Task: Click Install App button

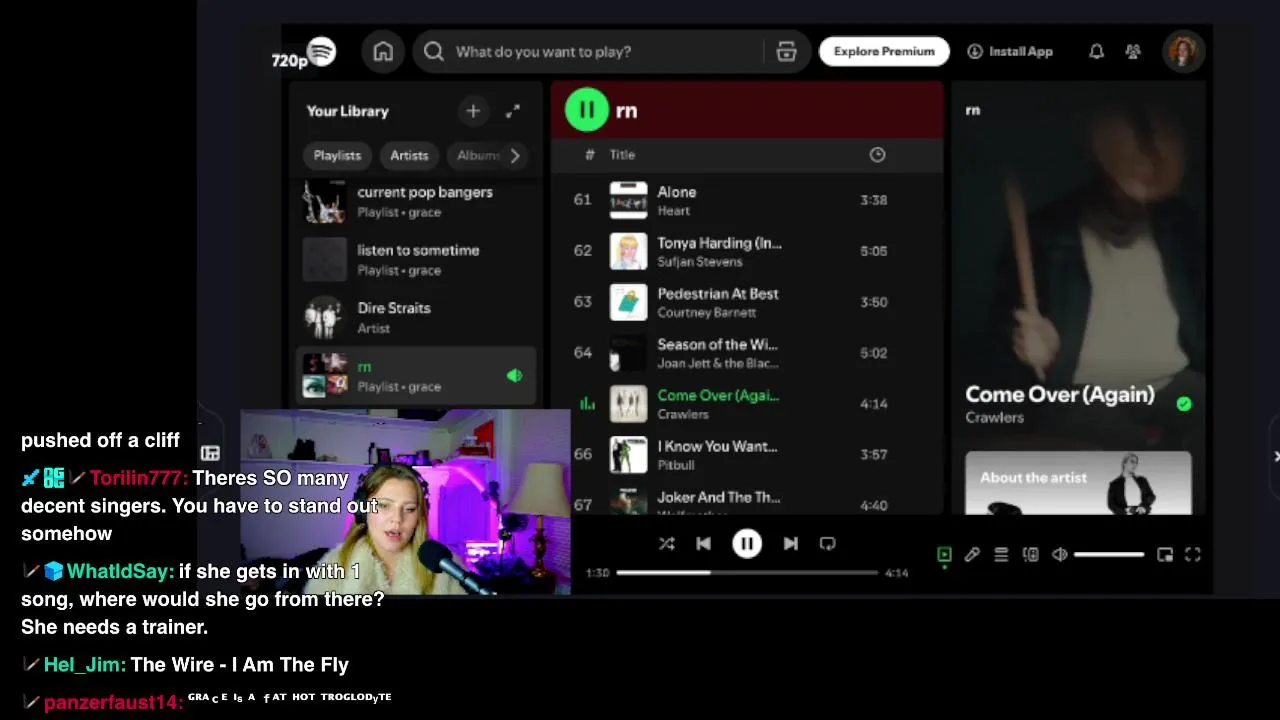Action: pyautogui.click(x=1010, y=52)
